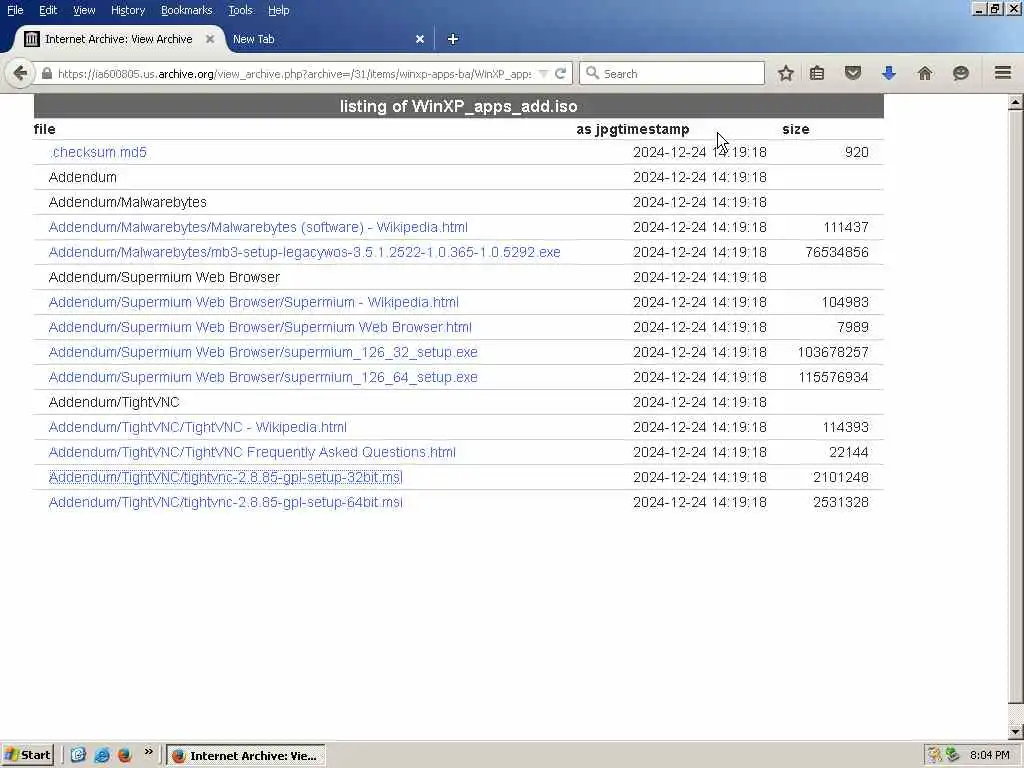The width and height of the screenshot is (1024, 768).
Task: Open TightVNC - Wikipedia.html link
Action: point(197,427)
